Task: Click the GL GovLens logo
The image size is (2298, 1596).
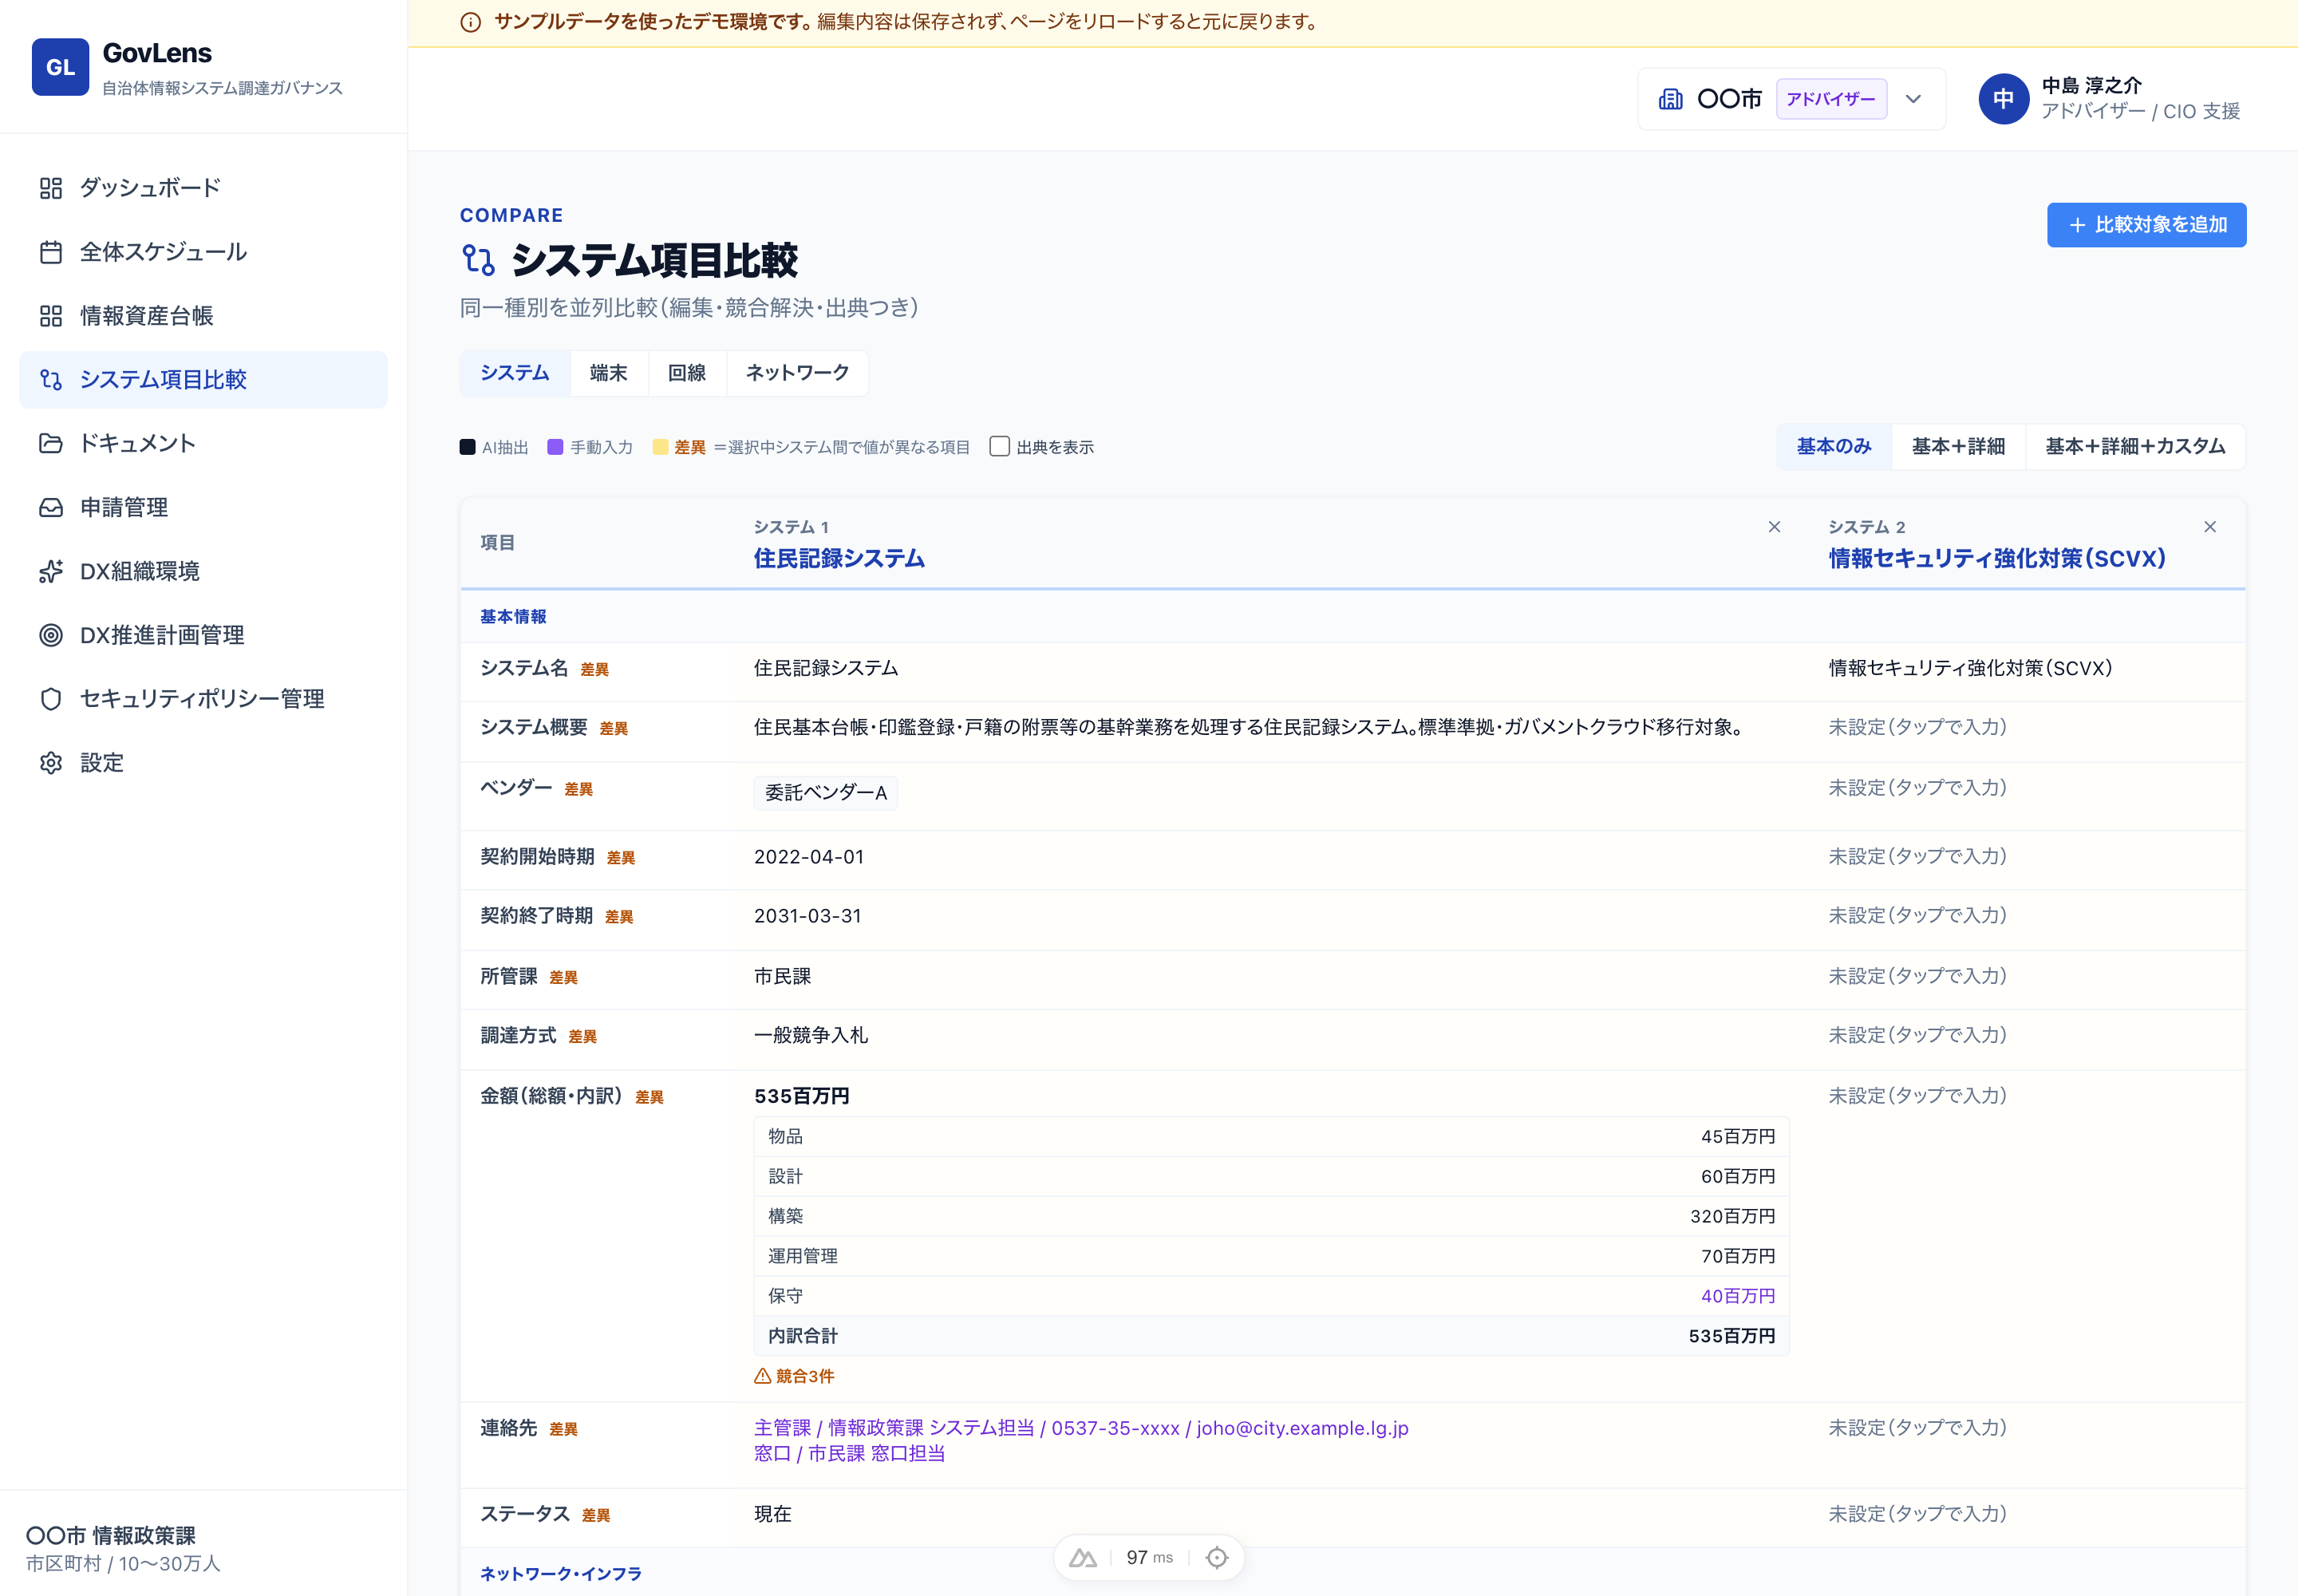Action: (61, 67)
